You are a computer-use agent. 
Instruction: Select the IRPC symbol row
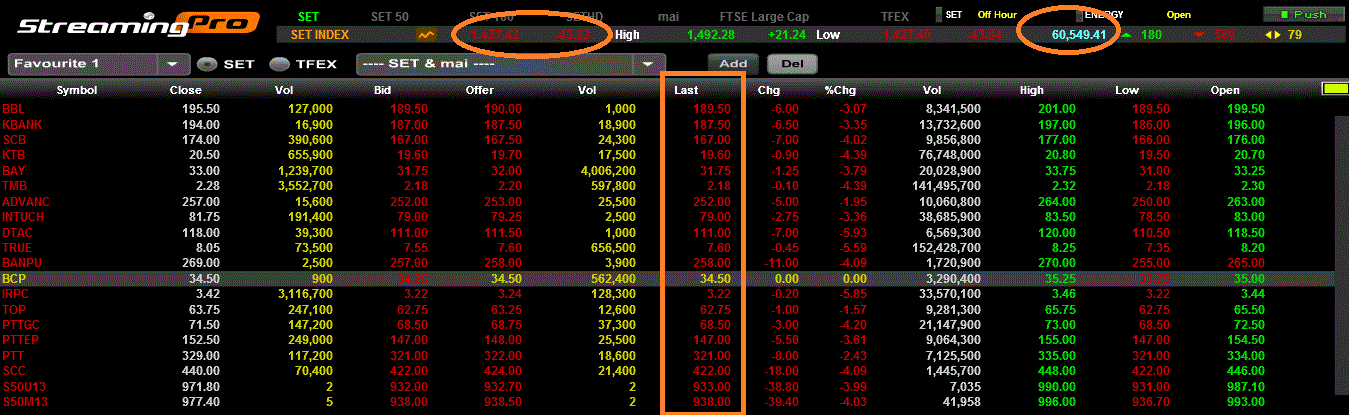(668, 294)
